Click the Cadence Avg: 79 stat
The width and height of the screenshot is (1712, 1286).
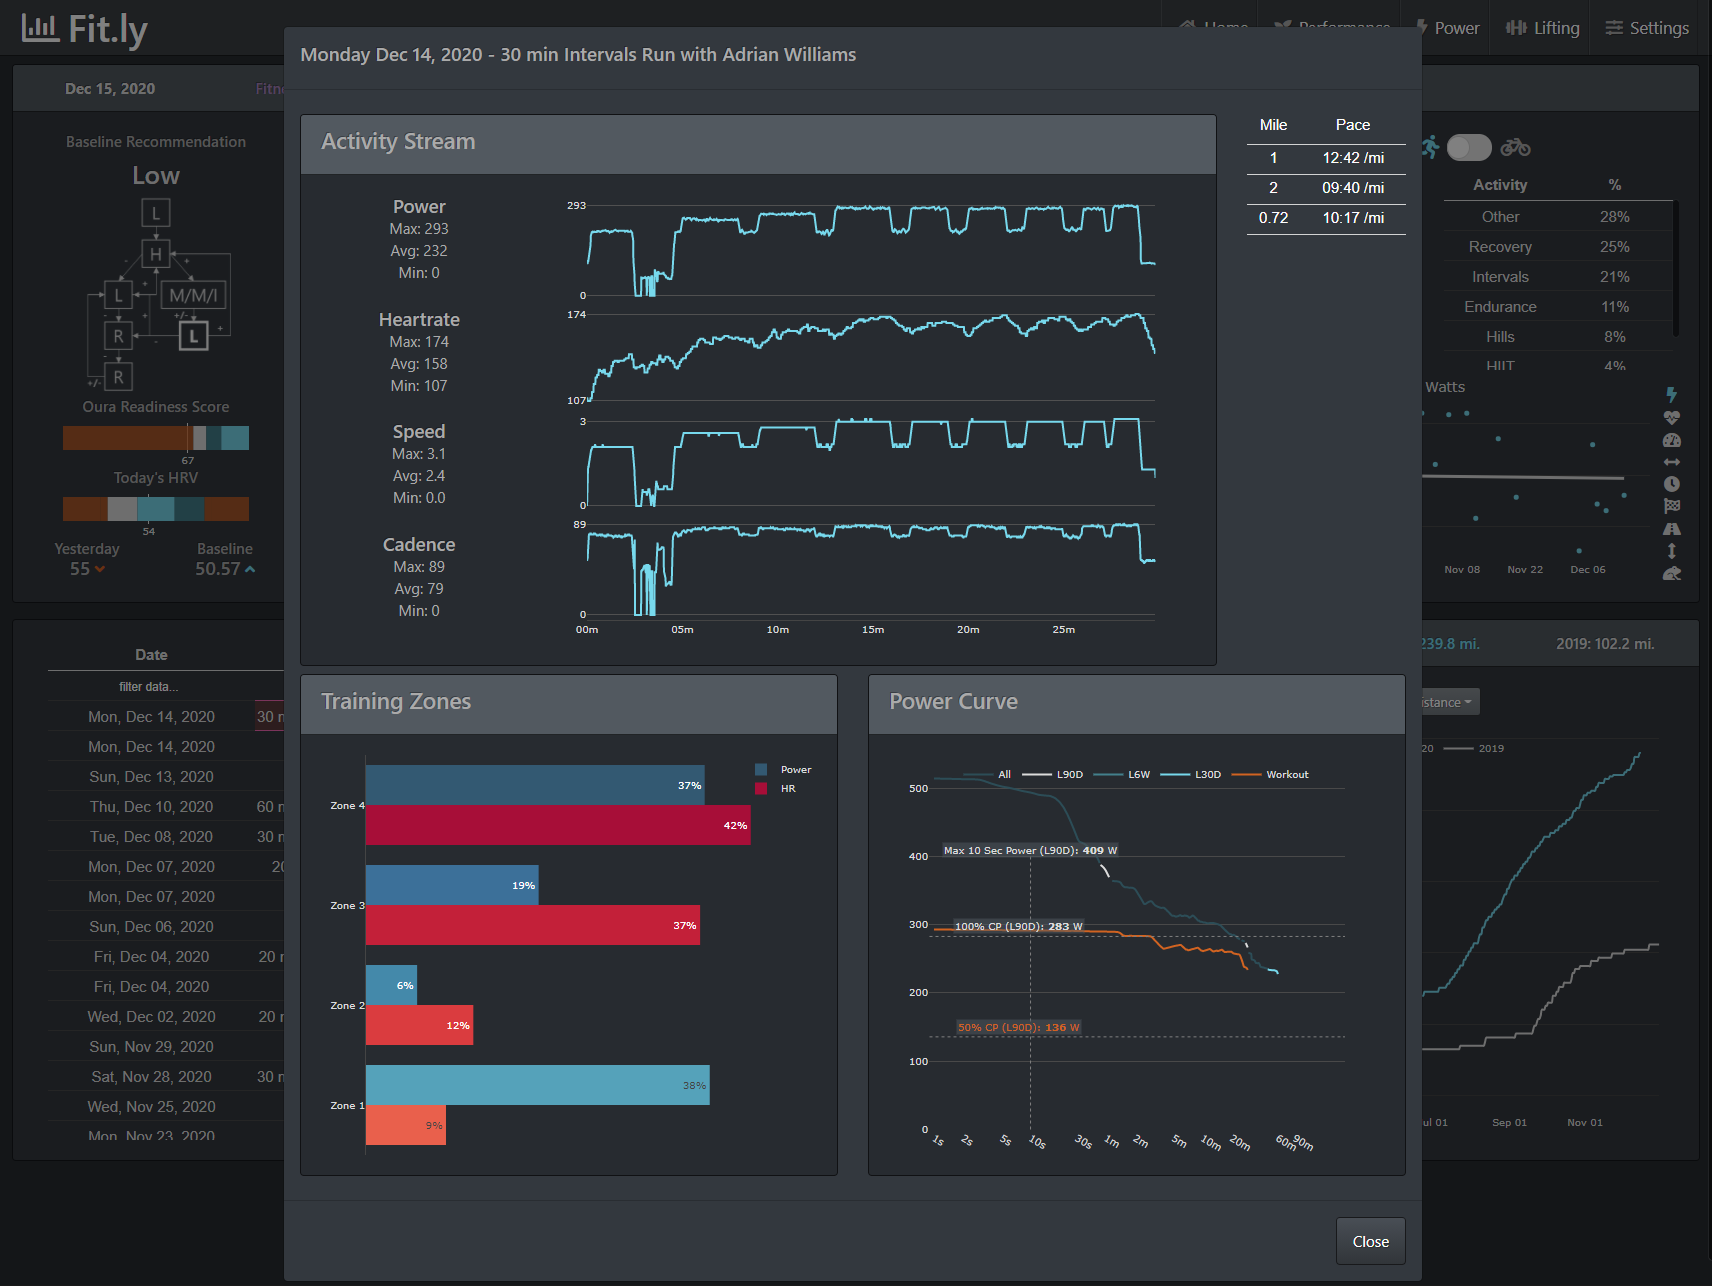tap(419, 589)
